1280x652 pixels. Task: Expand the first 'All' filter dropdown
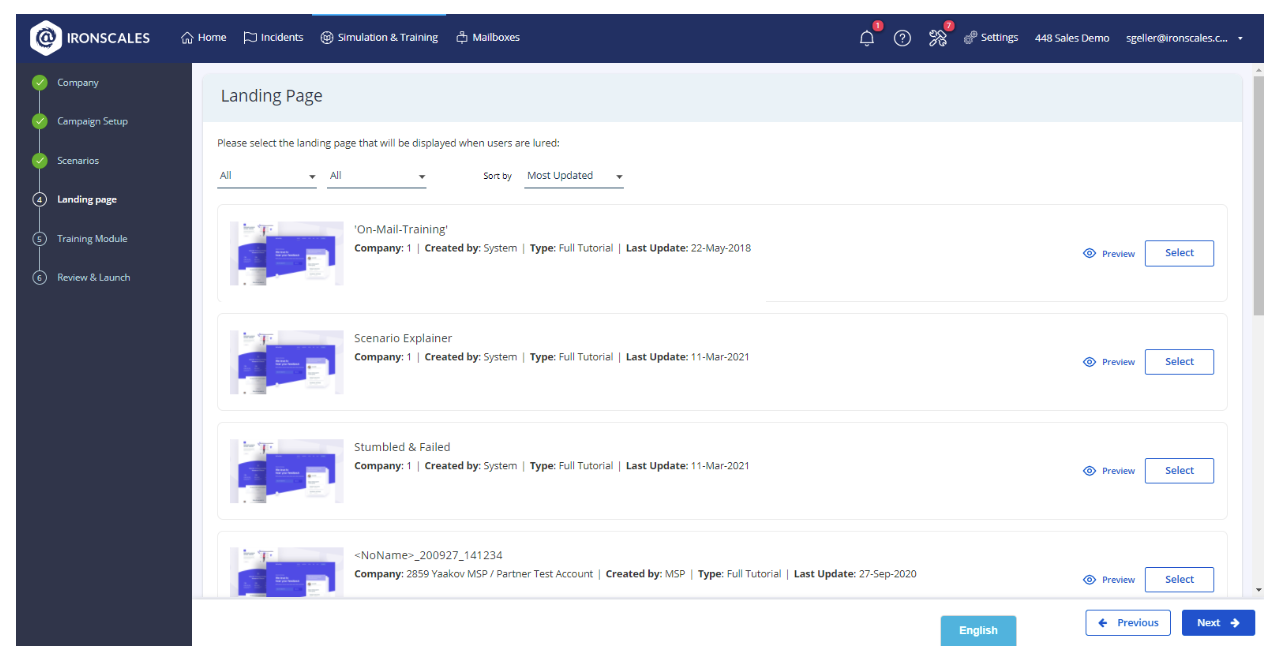pos(267,177)
